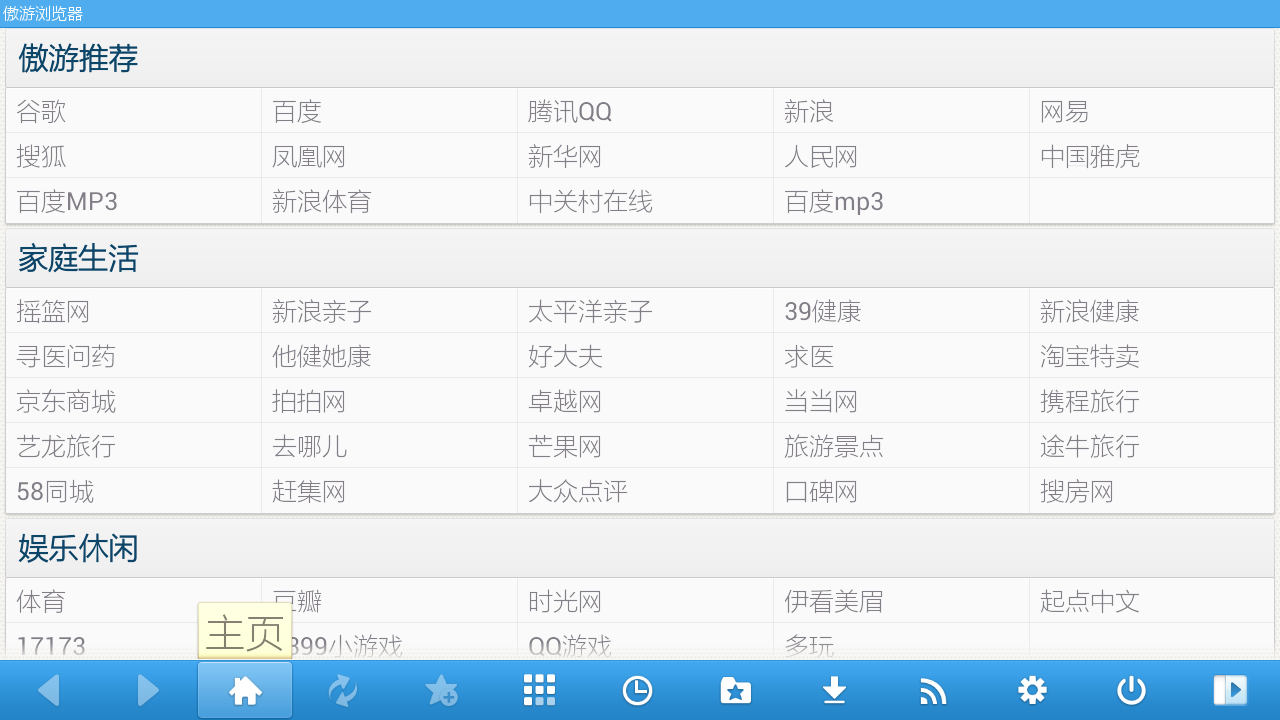Visit 凤凰网

click(x=309, y=156)
